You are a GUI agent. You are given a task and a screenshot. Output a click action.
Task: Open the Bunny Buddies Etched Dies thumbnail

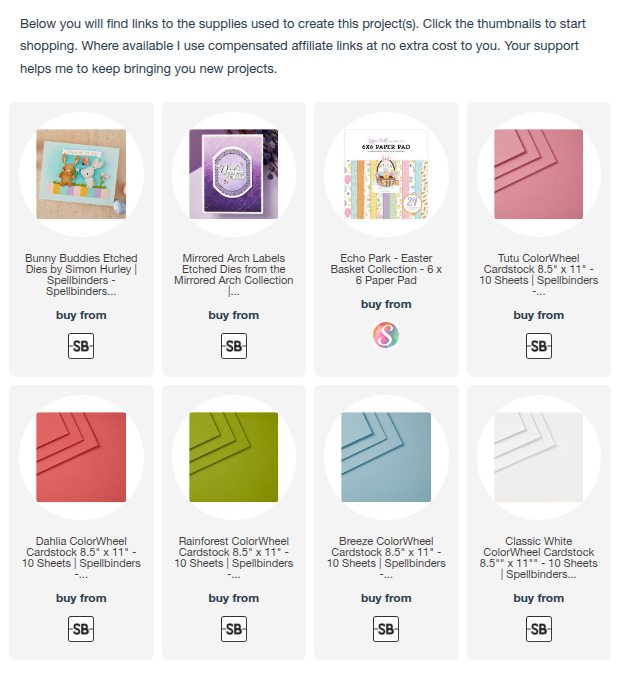pos(81,174)
